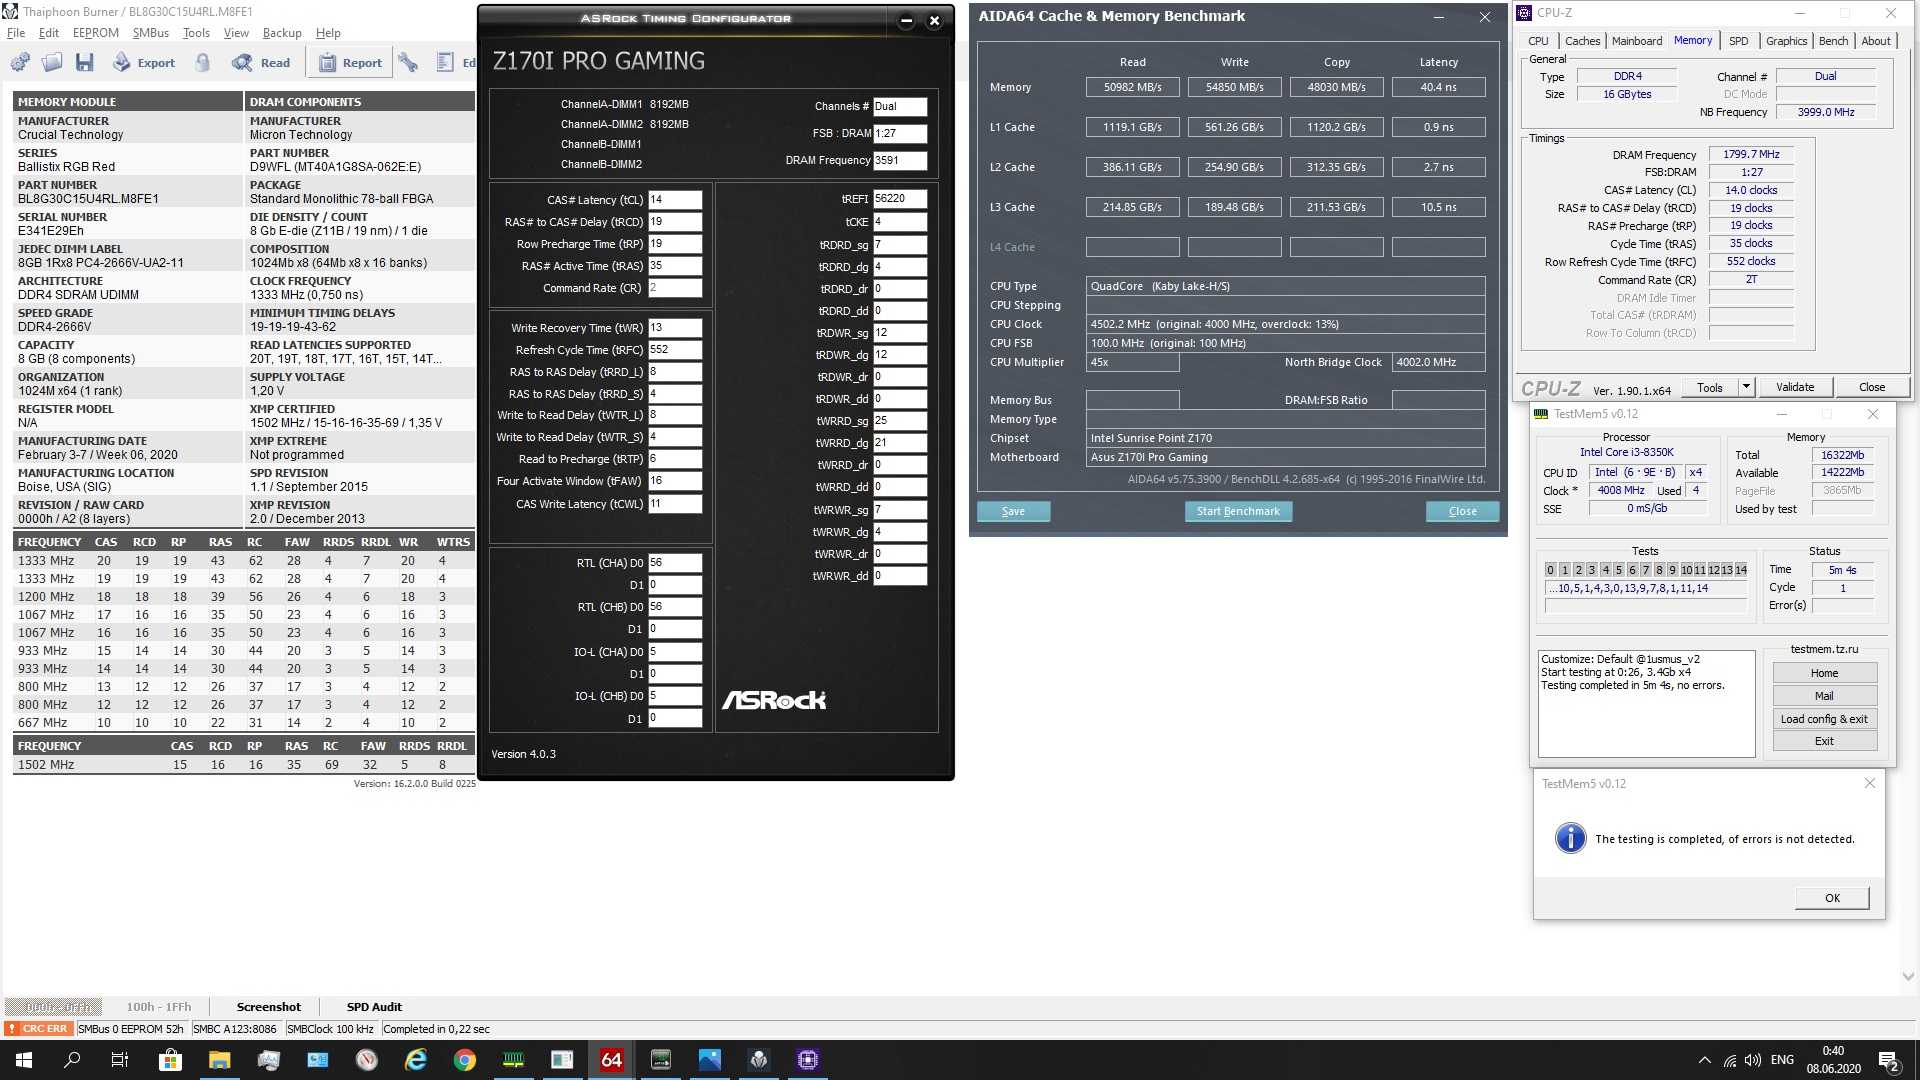Click the Photos app icon on taskbar
Image resolution: width=1920 pixels, height=1080 pixels.
pyautogui.click(x=709, y=1060)
